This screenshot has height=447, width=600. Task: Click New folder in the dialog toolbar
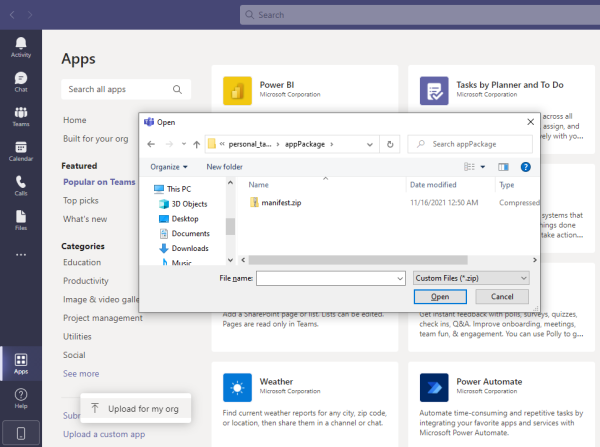[x=224, y=167]
